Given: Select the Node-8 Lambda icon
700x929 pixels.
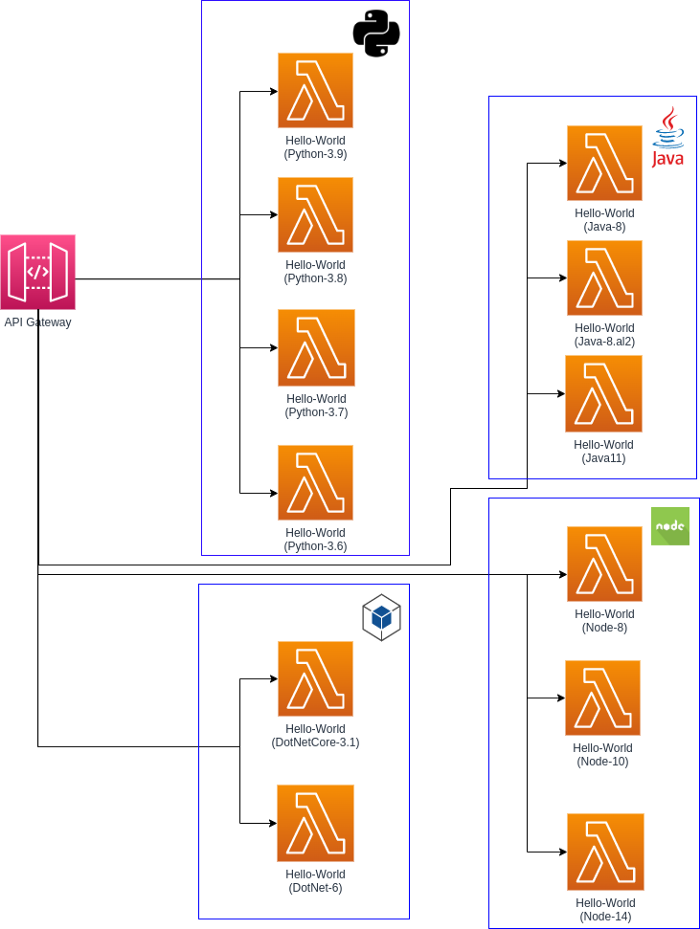Looking at the screenshot, I should click(x=605, y=564).
